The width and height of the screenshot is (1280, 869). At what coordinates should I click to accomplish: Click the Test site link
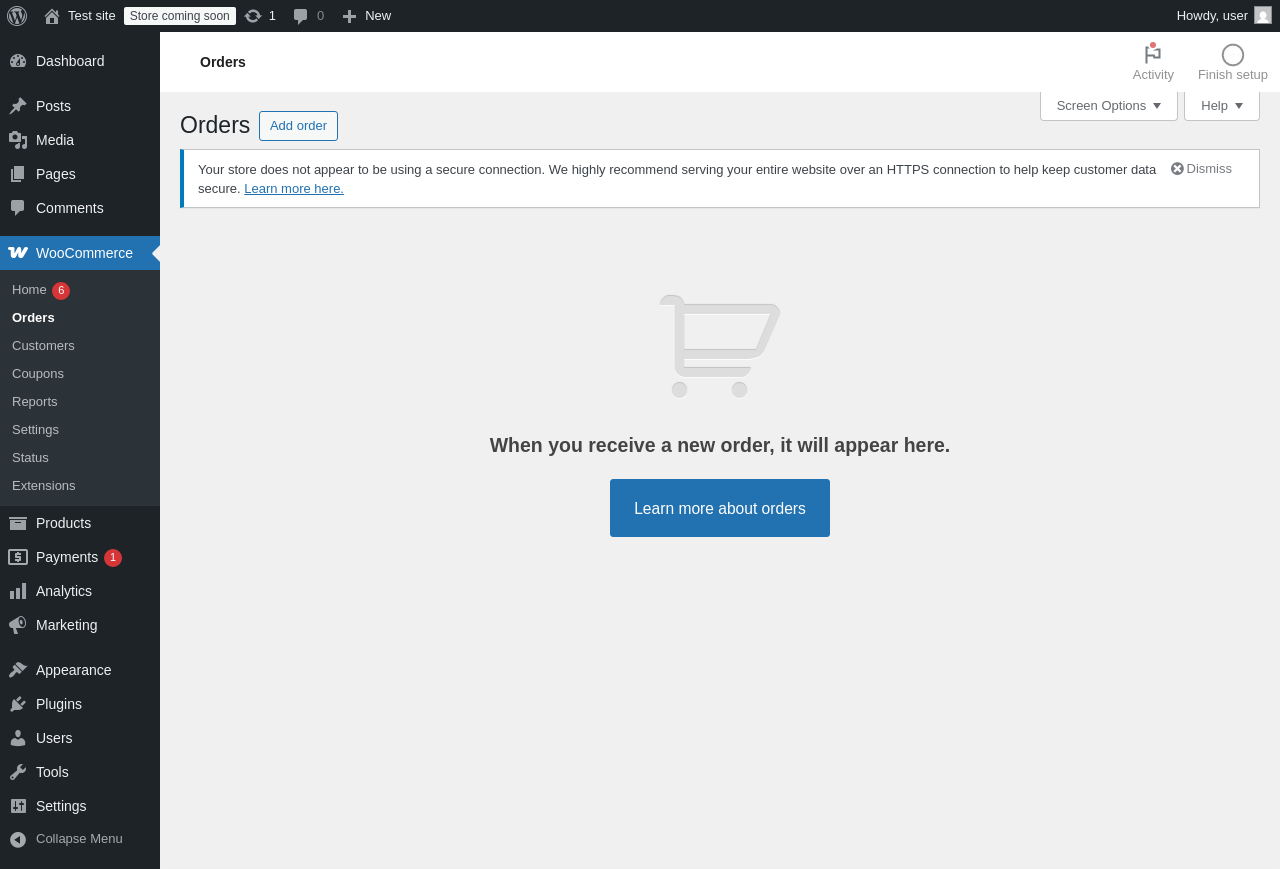pos(92,16)
